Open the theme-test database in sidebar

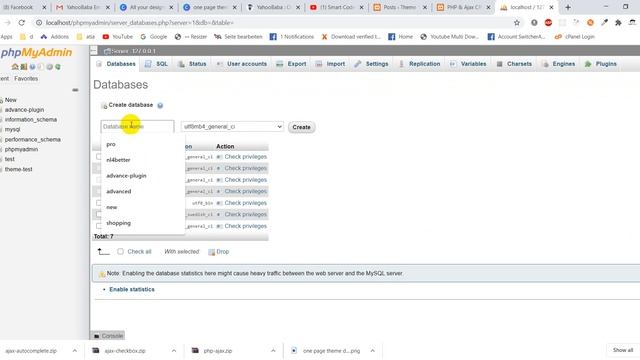(18, 169)
